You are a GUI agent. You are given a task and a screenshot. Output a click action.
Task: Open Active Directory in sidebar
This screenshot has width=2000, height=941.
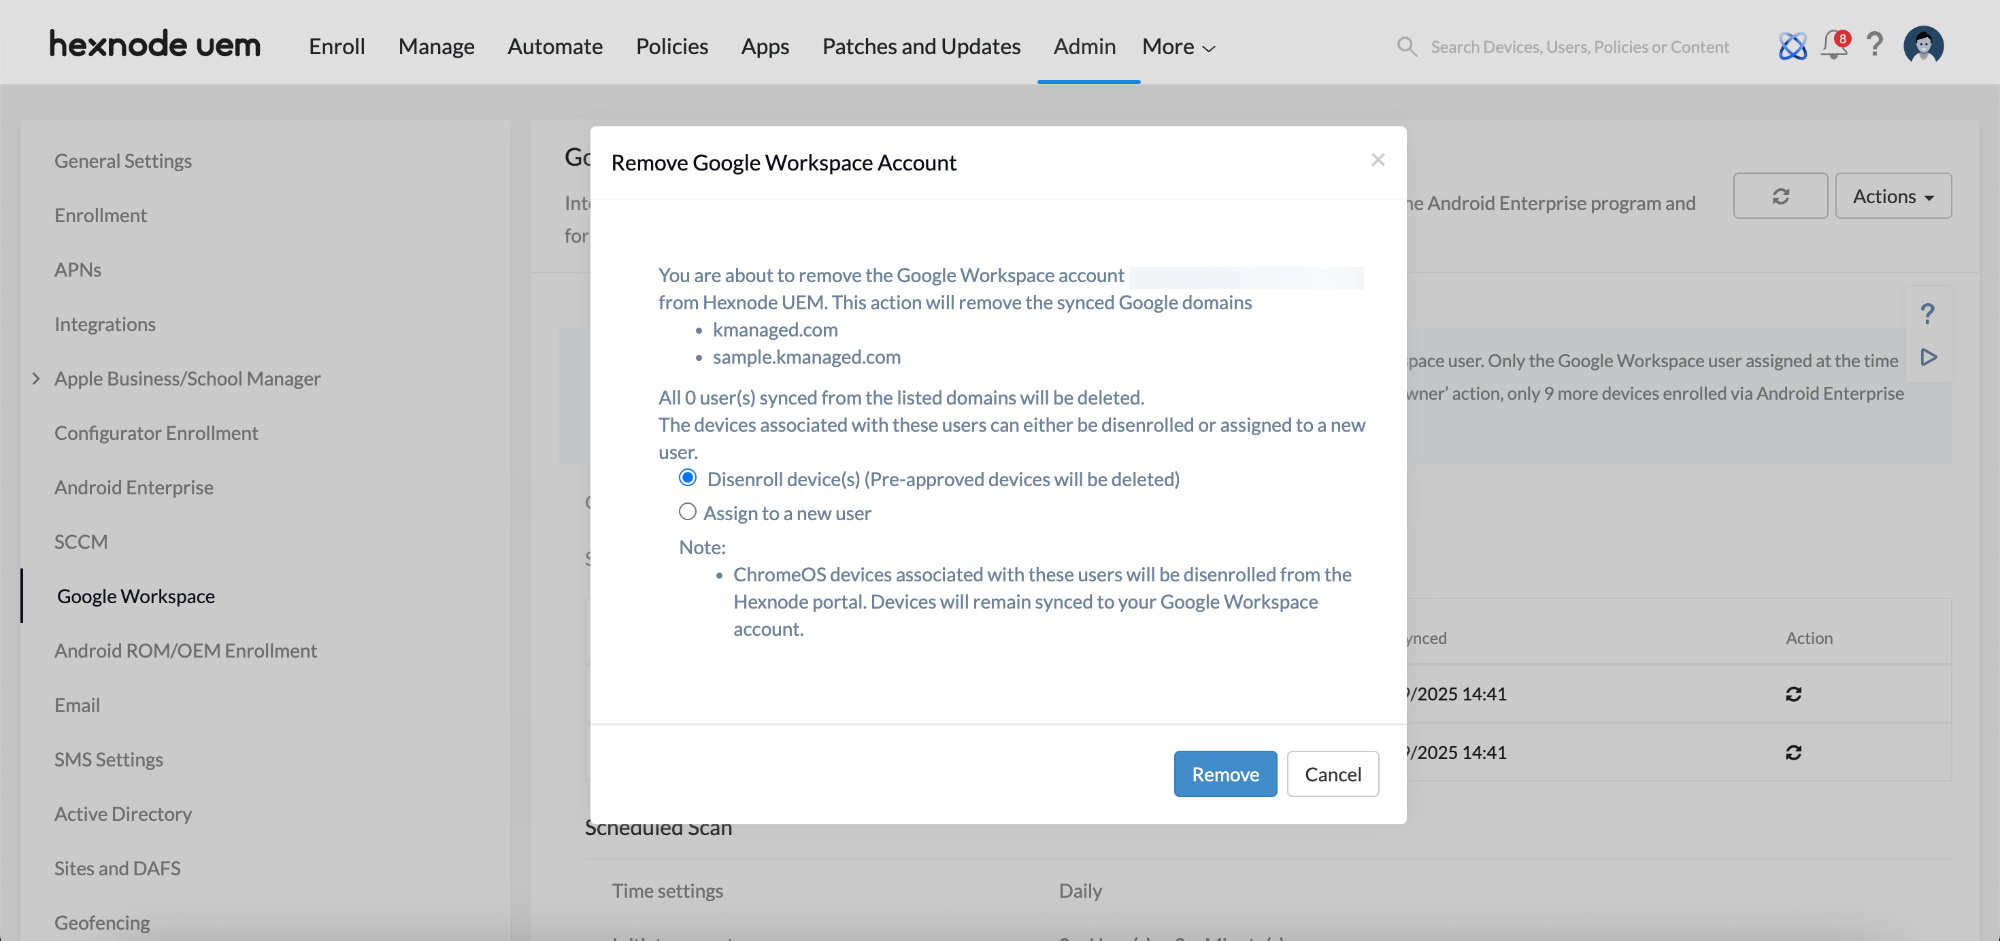point(123,814)
